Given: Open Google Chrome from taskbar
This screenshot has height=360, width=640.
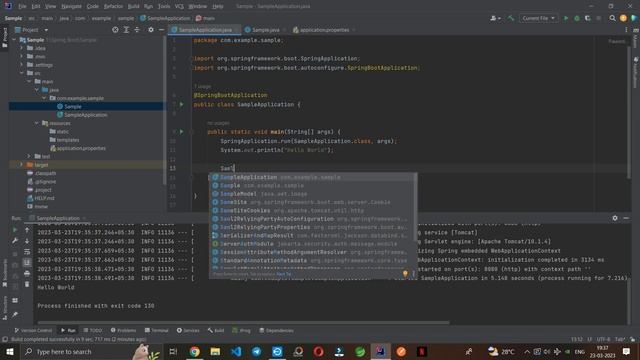Looking at the screenshot, I should point(195,351).
